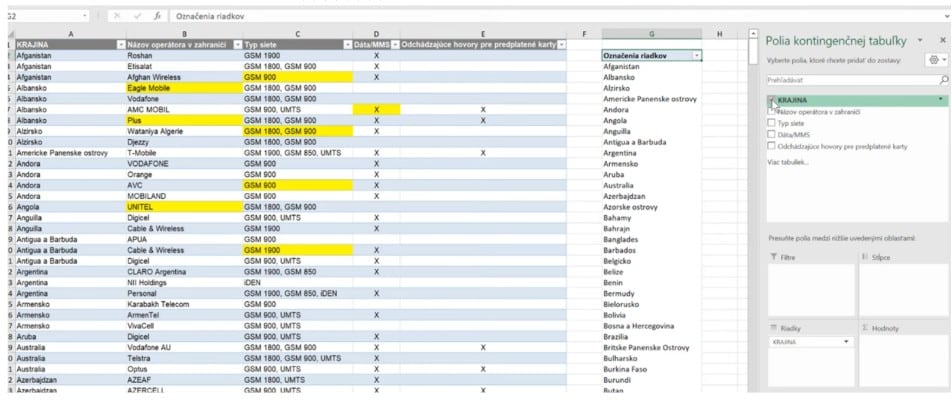This screenshot has width=952, height=402.
Task: Click the Afghan Wireless cell
Action: pyautogui.click(x=185, y=77)
